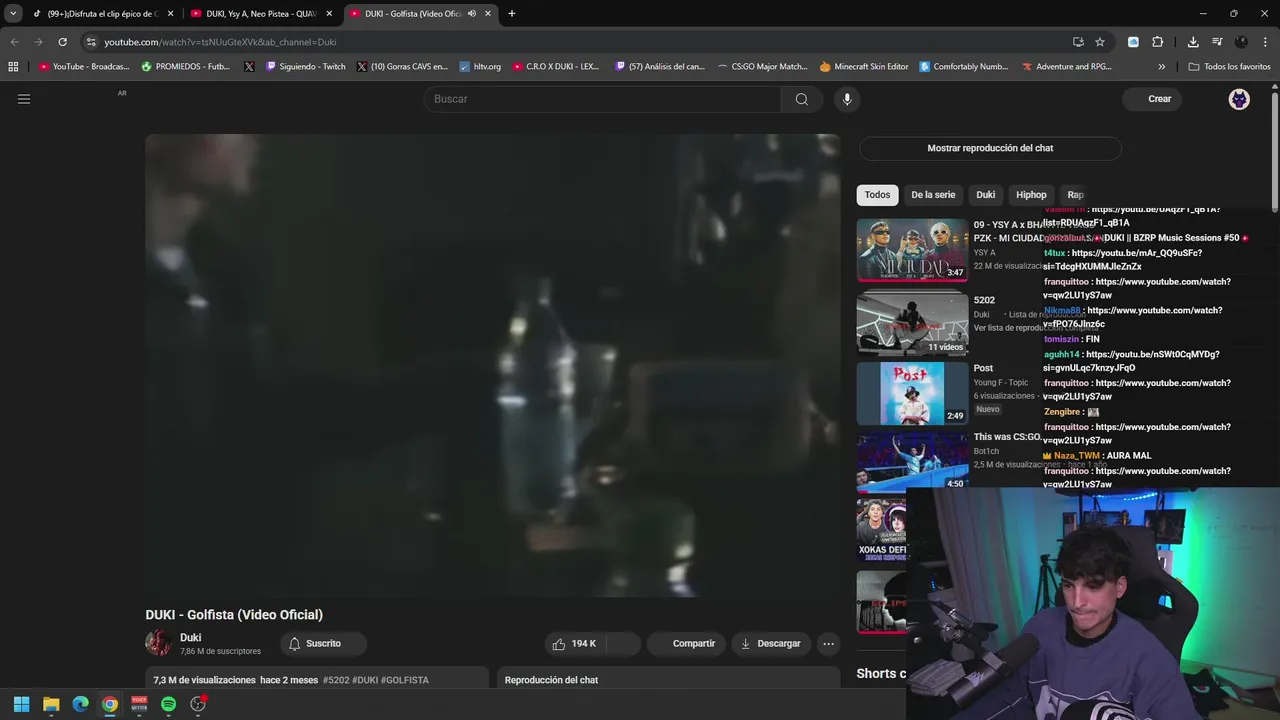
Task: Open the Todos los favoritos folder
Action: point(1229,67)
